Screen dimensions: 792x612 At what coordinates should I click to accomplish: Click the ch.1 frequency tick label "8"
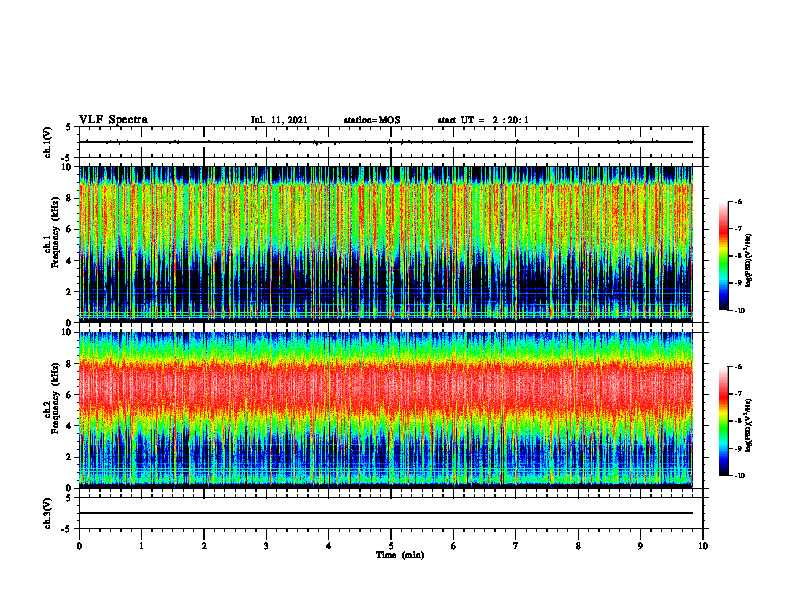(70, 198)
